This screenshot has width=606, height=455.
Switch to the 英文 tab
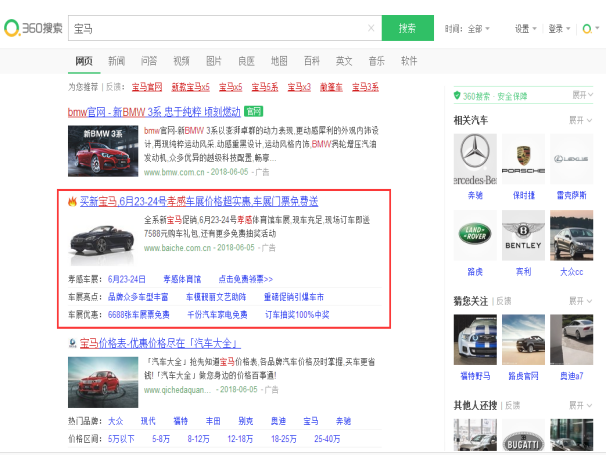[344, 61]
